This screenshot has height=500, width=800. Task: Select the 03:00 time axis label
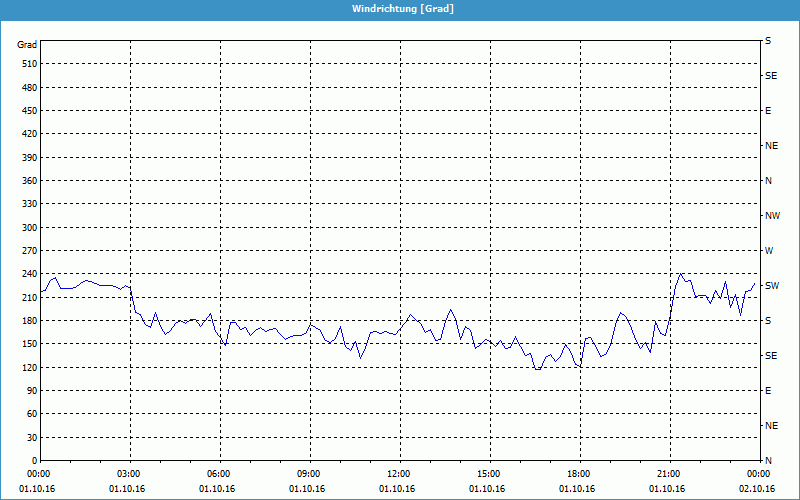tap(130, 474)
